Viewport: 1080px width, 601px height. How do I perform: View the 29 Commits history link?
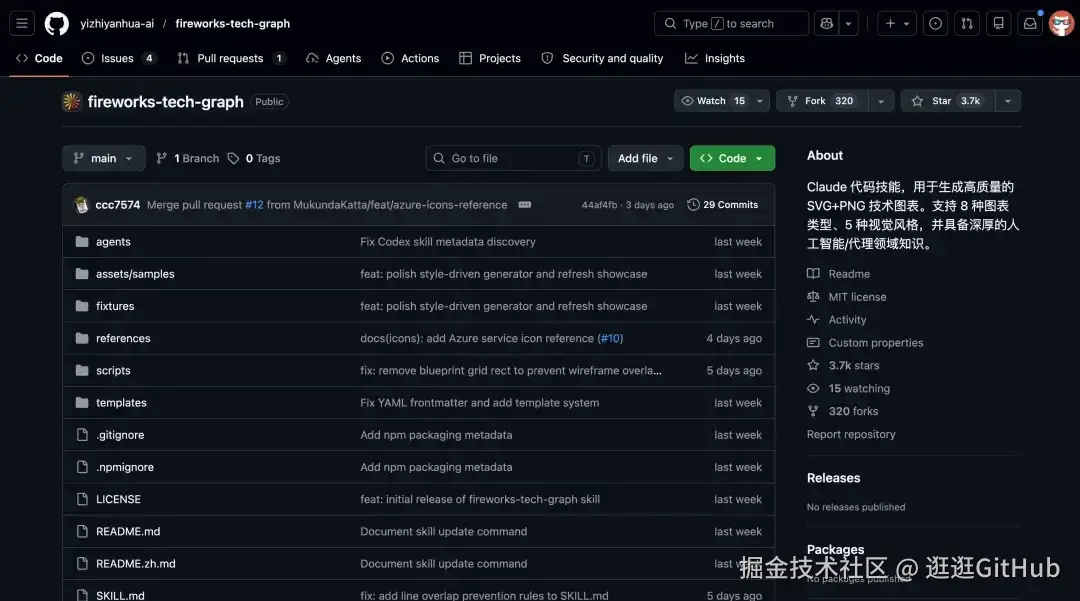tap(723, 204)
